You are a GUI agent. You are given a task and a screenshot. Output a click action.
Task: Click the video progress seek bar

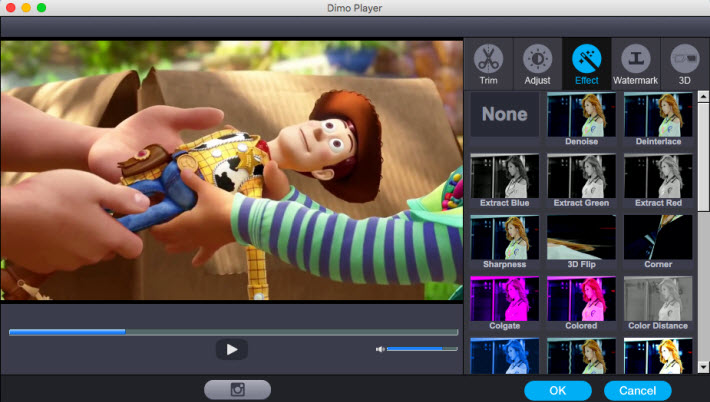coord(233,331)
